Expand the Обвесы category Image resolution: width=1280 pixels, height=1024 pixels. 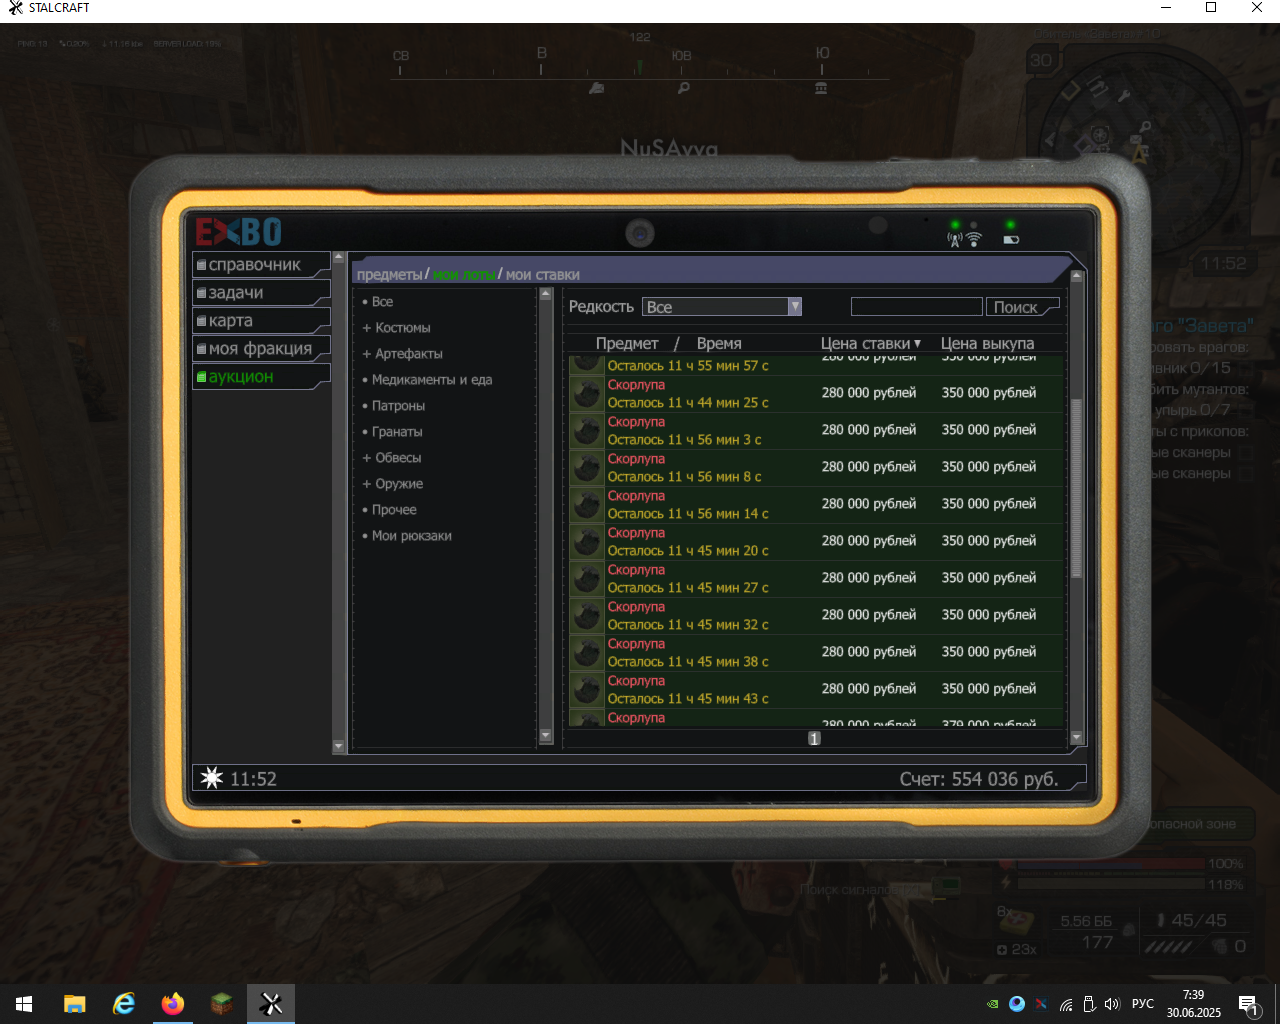[x=391, y=458]
